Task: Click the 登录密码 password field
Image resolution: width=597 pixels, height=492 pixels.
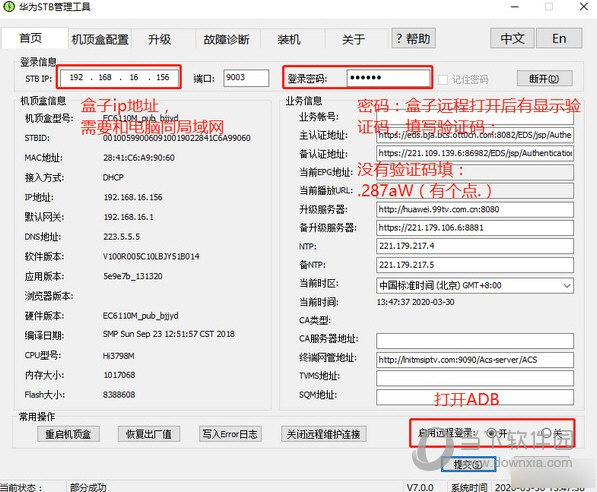Action: [x=388, y=78]
